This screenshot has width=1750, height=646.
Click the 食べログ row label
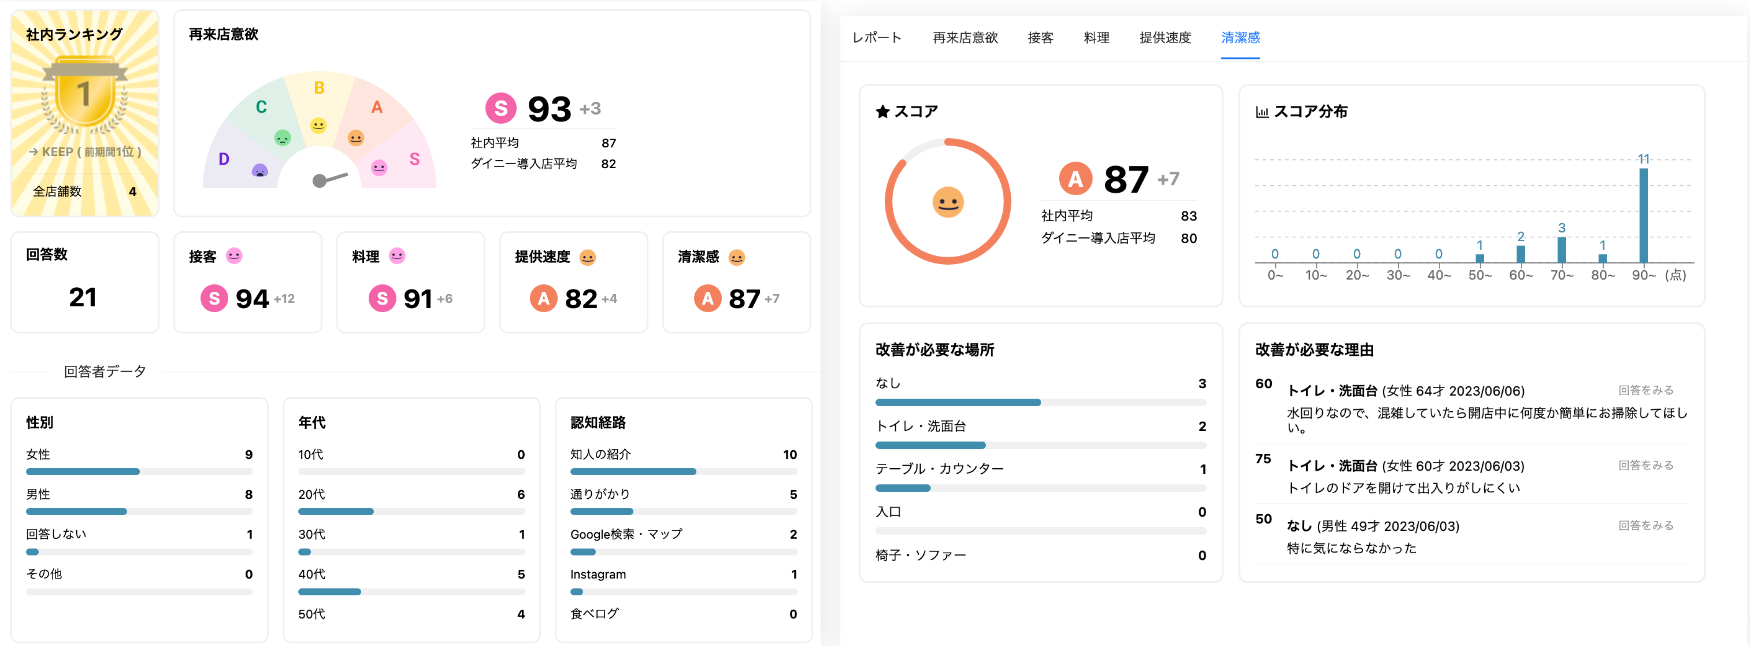(594, 614)
